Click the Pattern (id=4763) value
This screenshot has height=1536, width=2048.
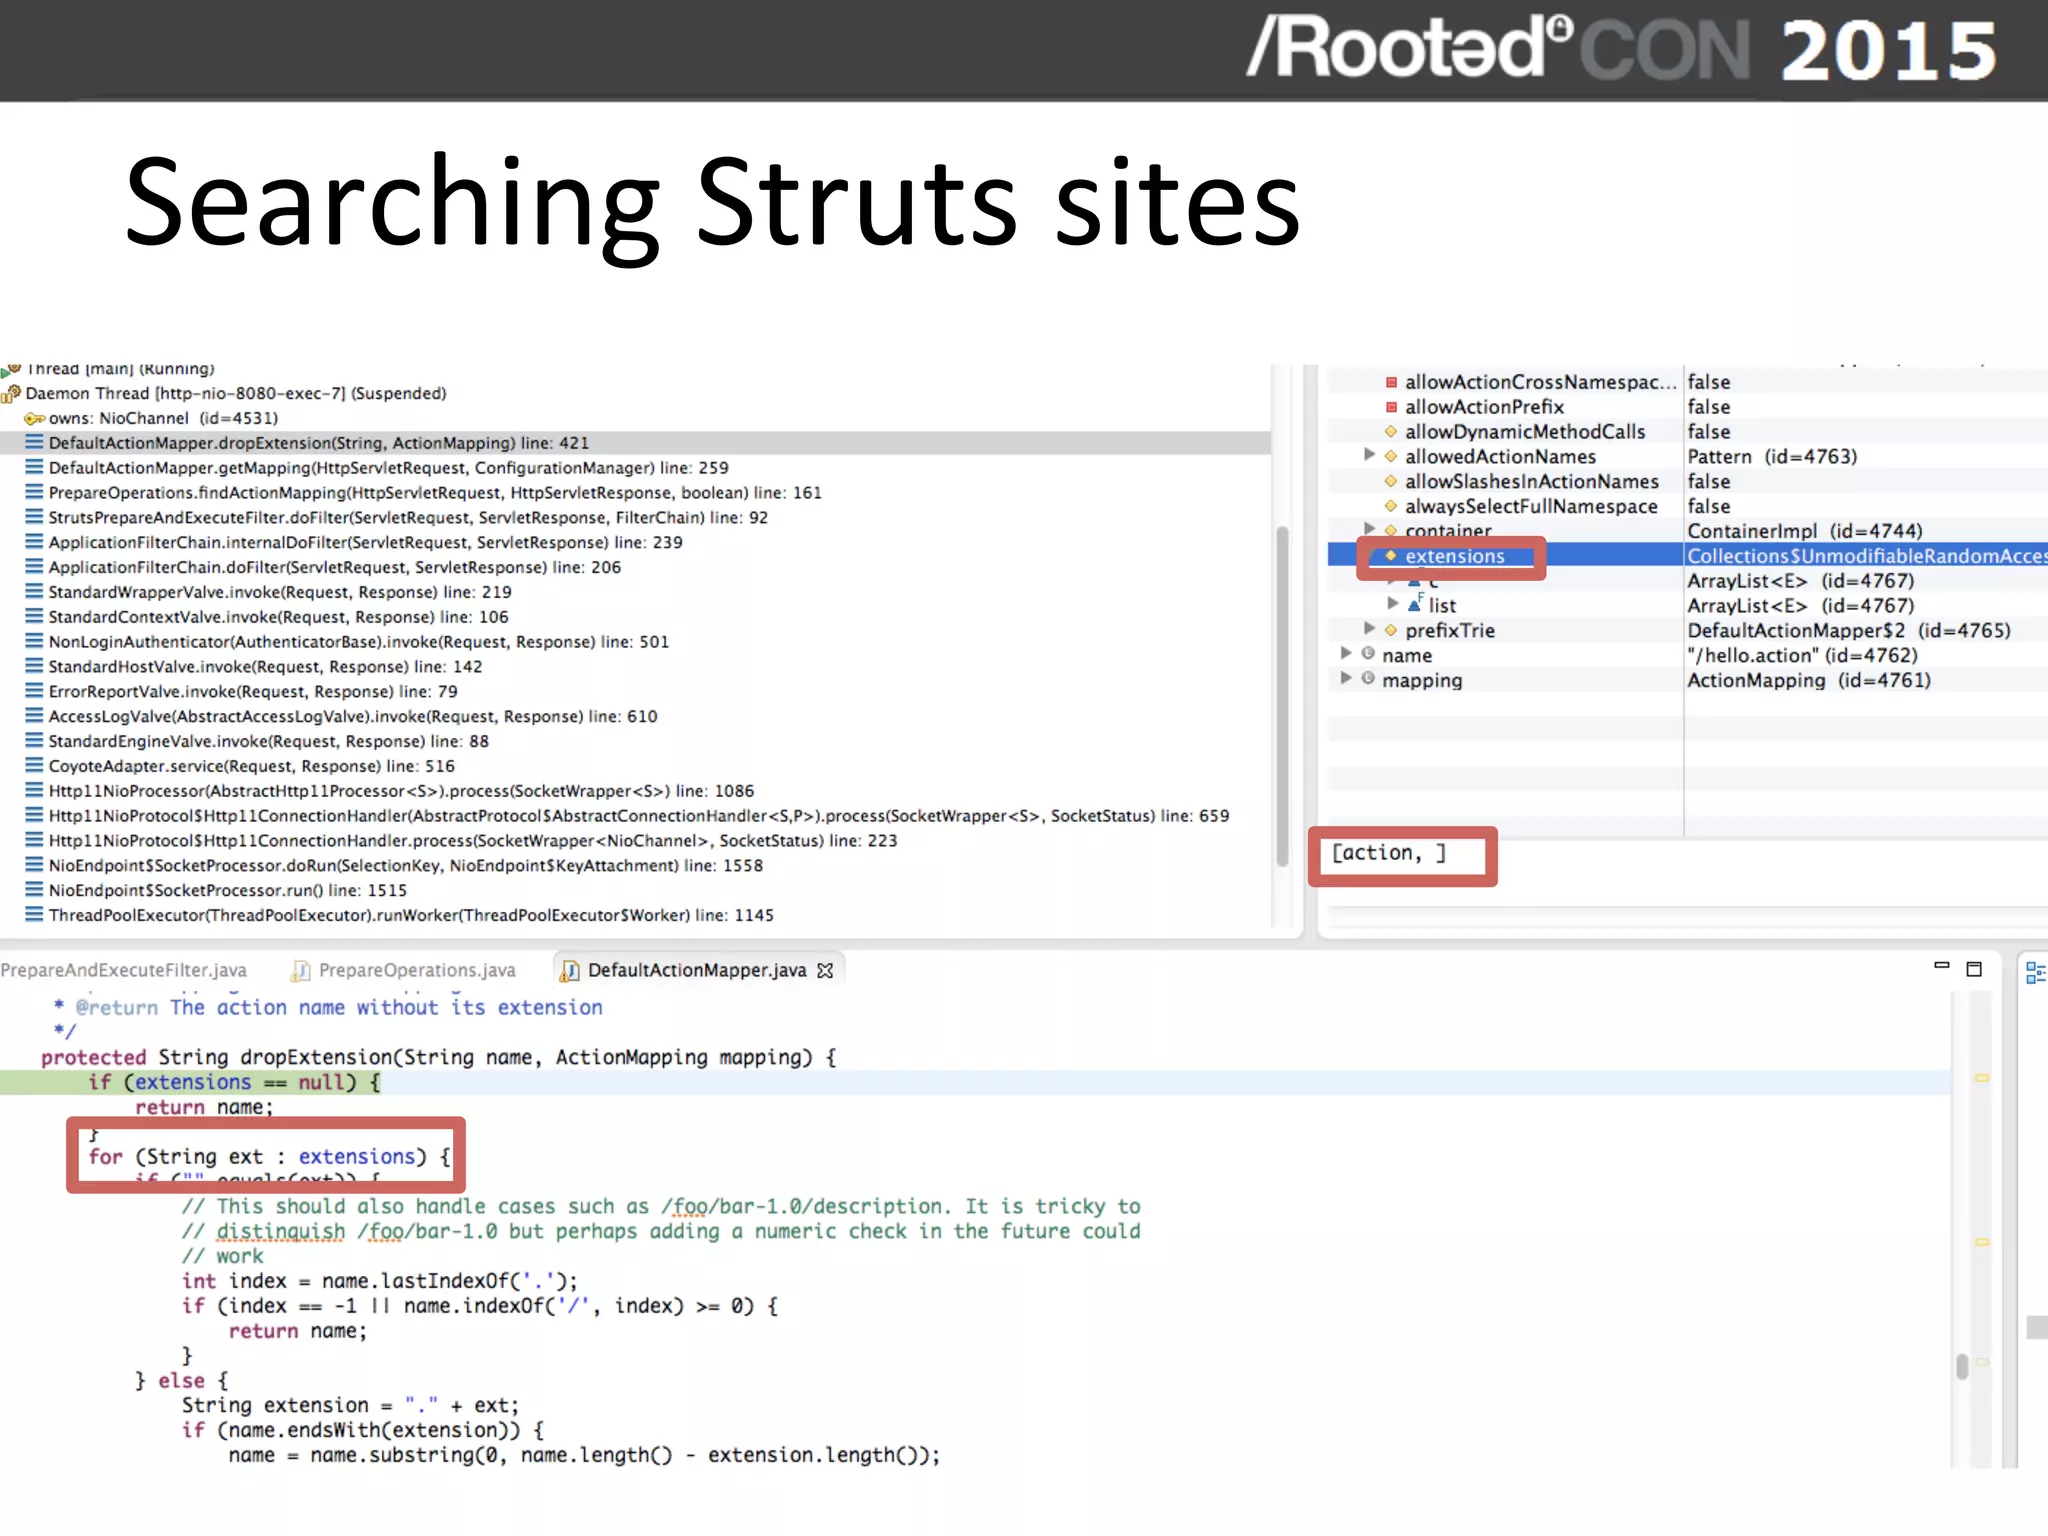(1772, 457)
